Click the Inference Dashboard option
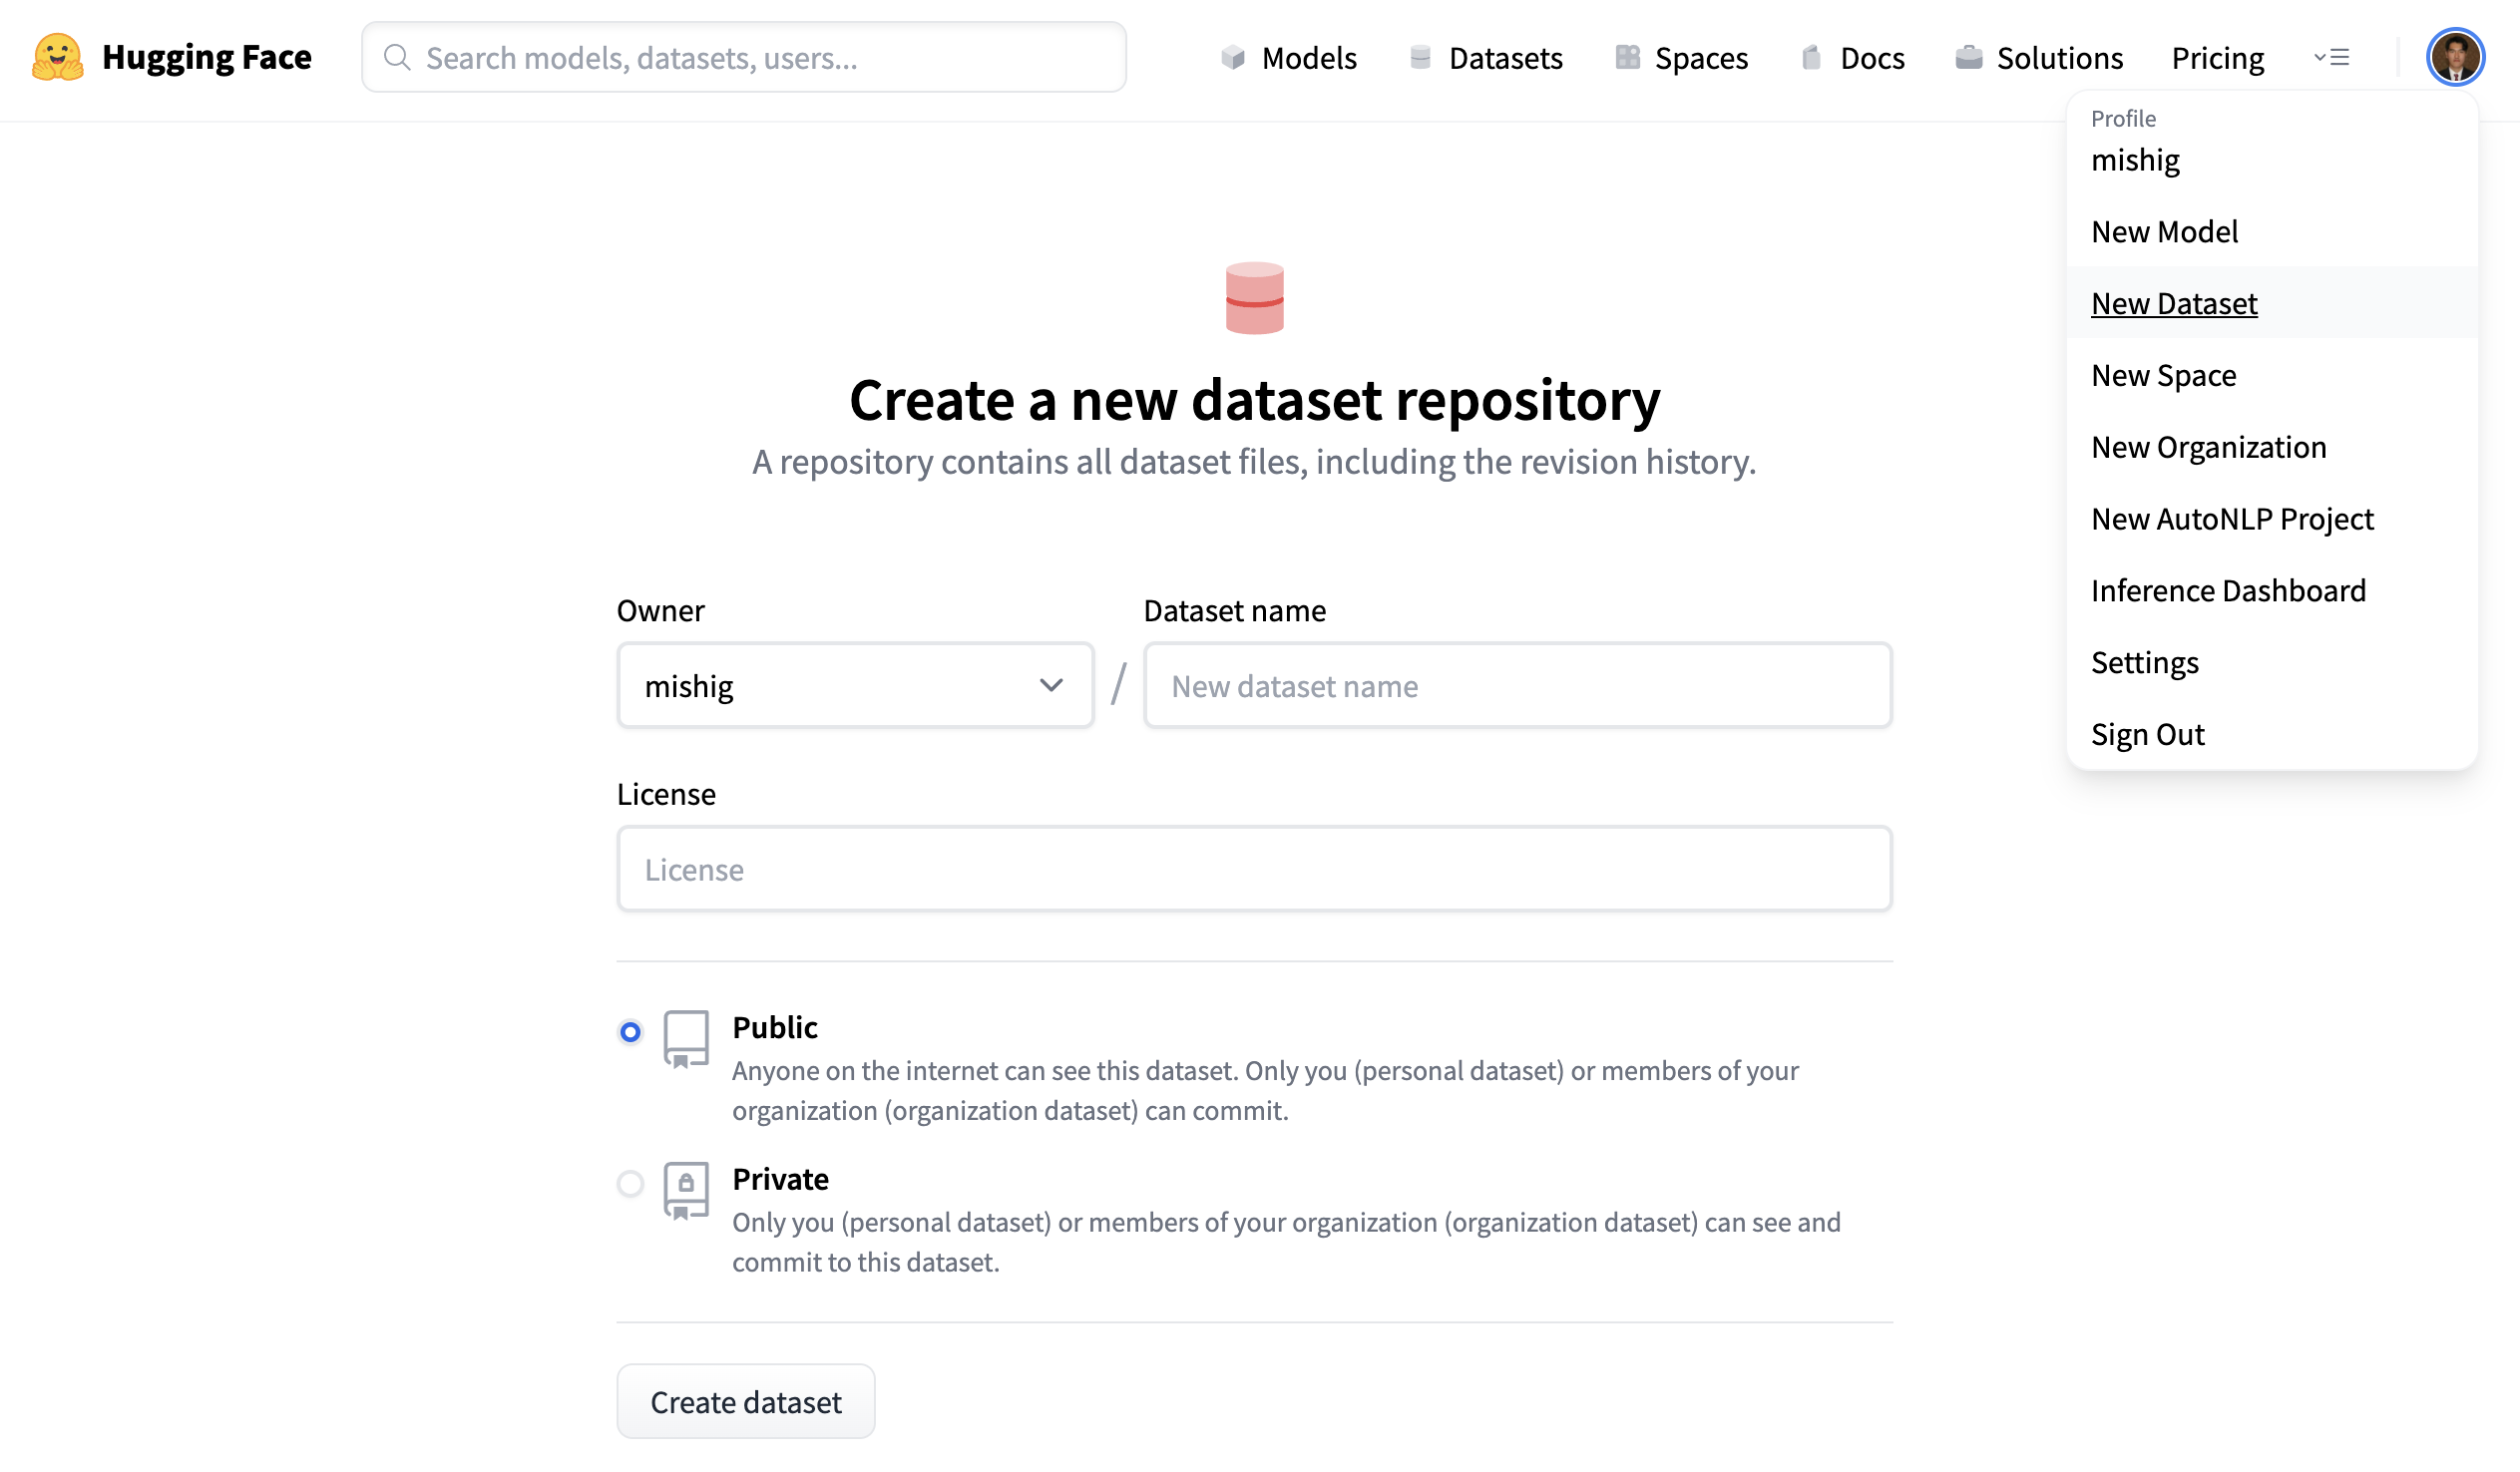This screenshot has width=2520, height=1472. tap(2229, 590)
